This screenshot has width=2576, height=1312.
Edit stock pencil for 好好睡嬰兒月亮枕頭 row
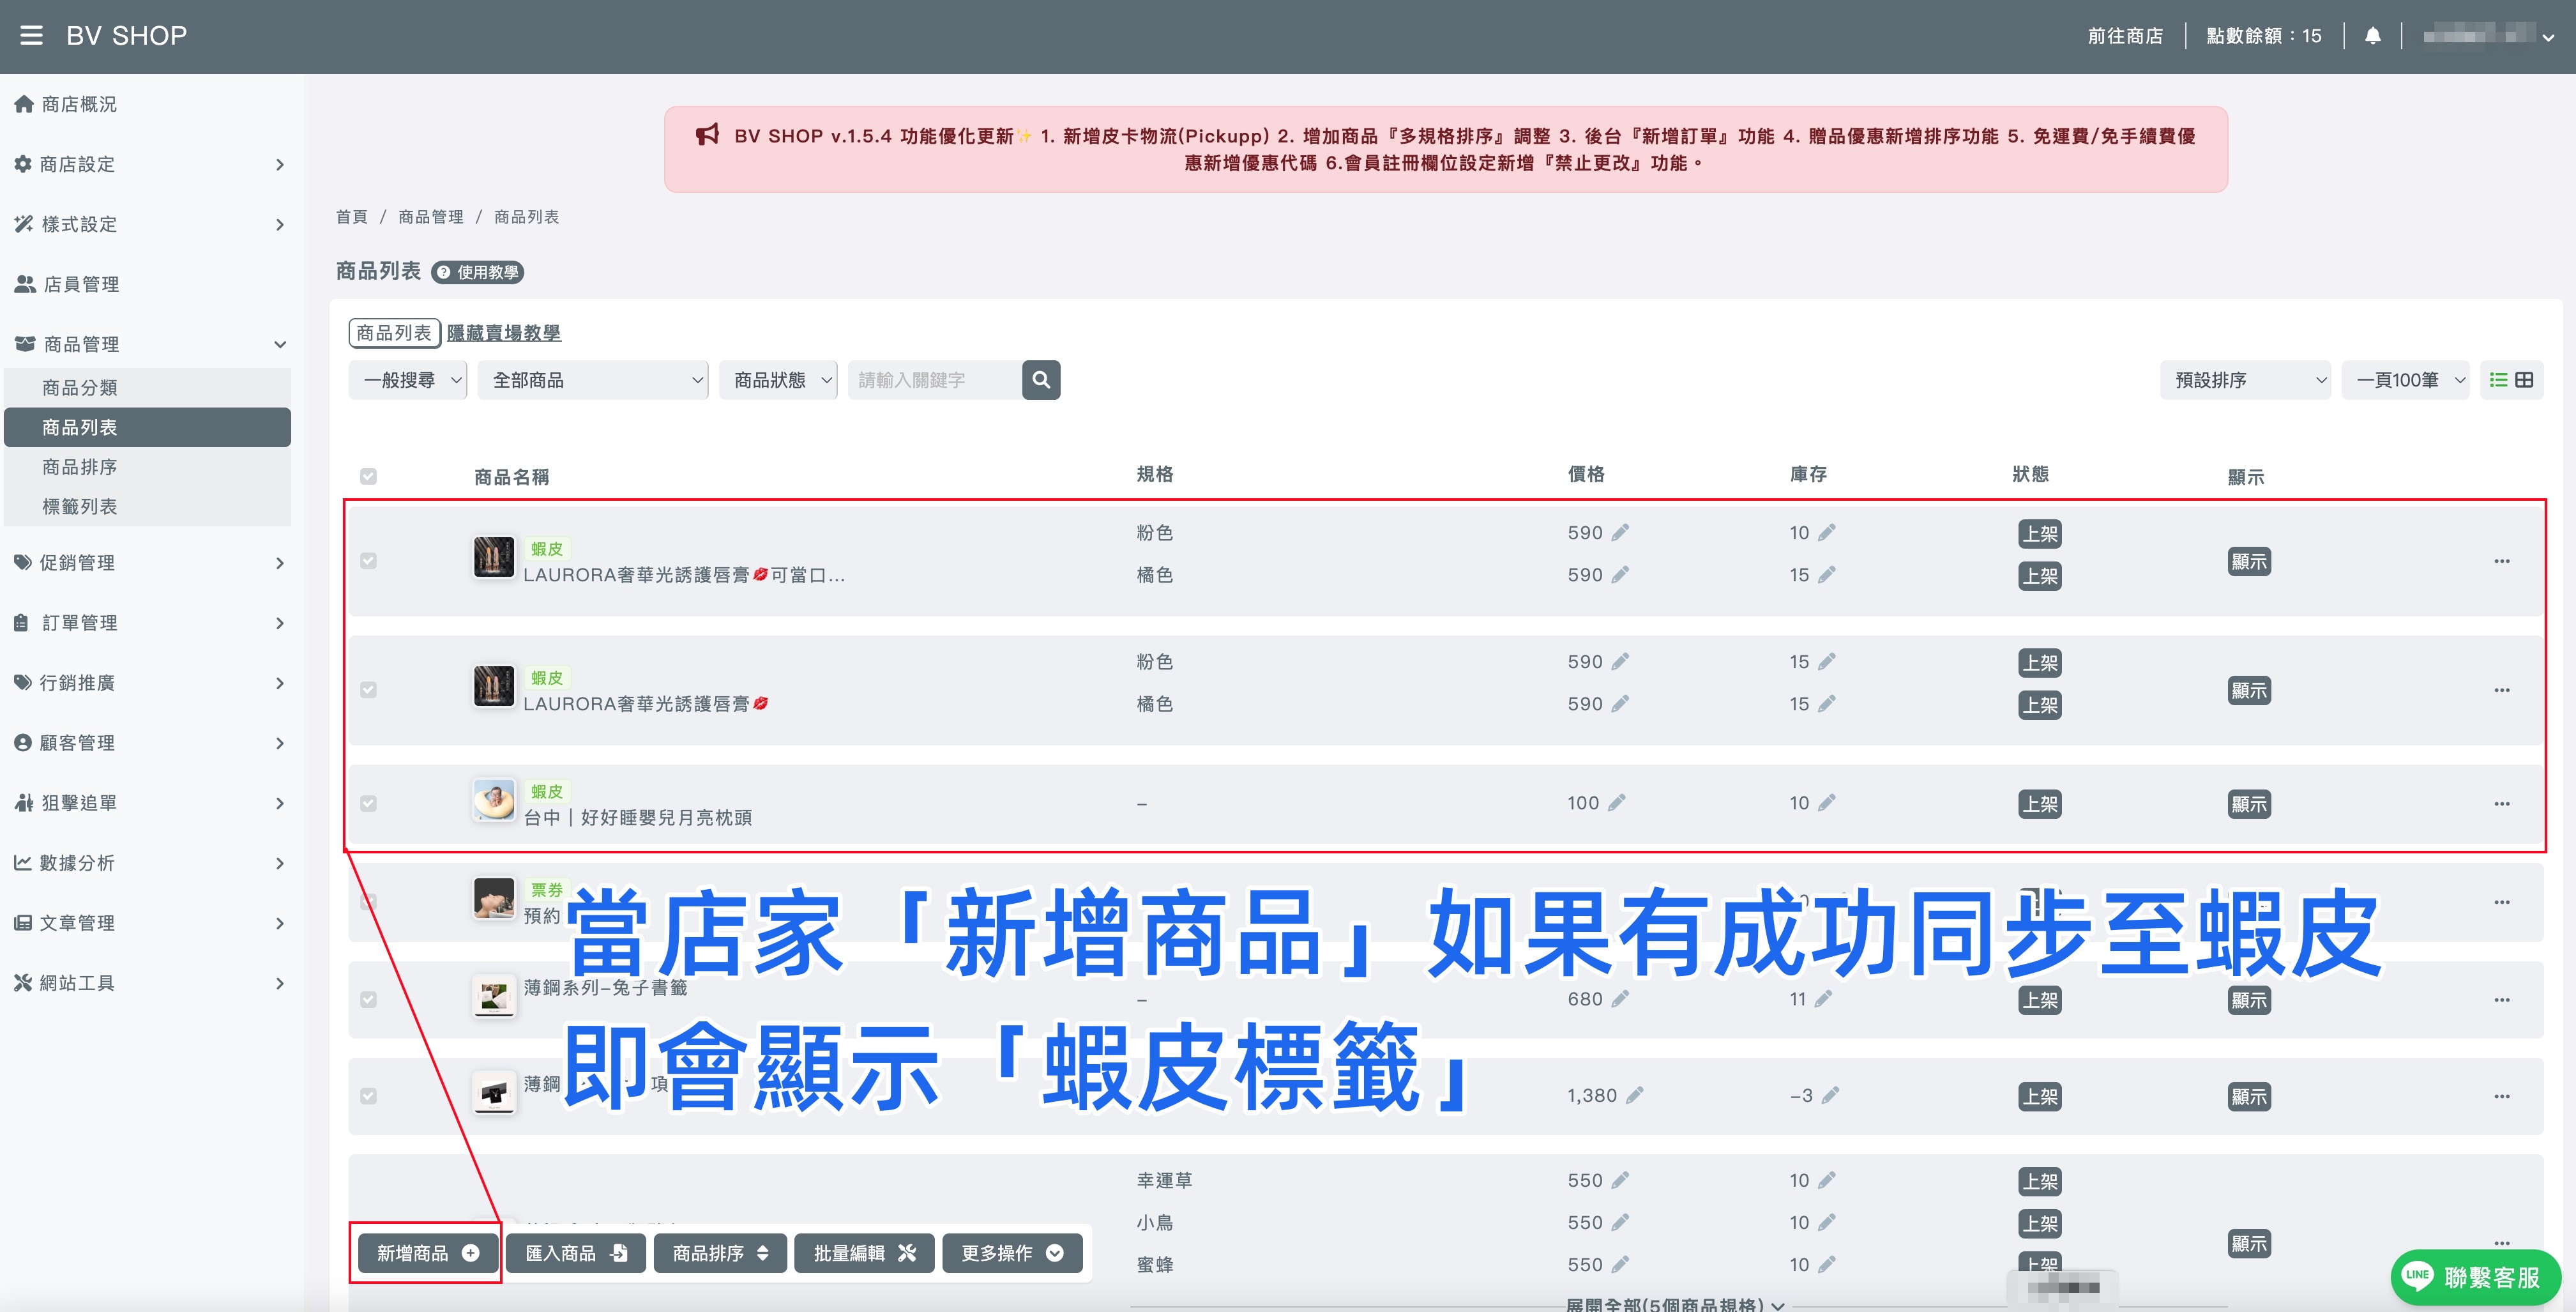pos(1826,803)
